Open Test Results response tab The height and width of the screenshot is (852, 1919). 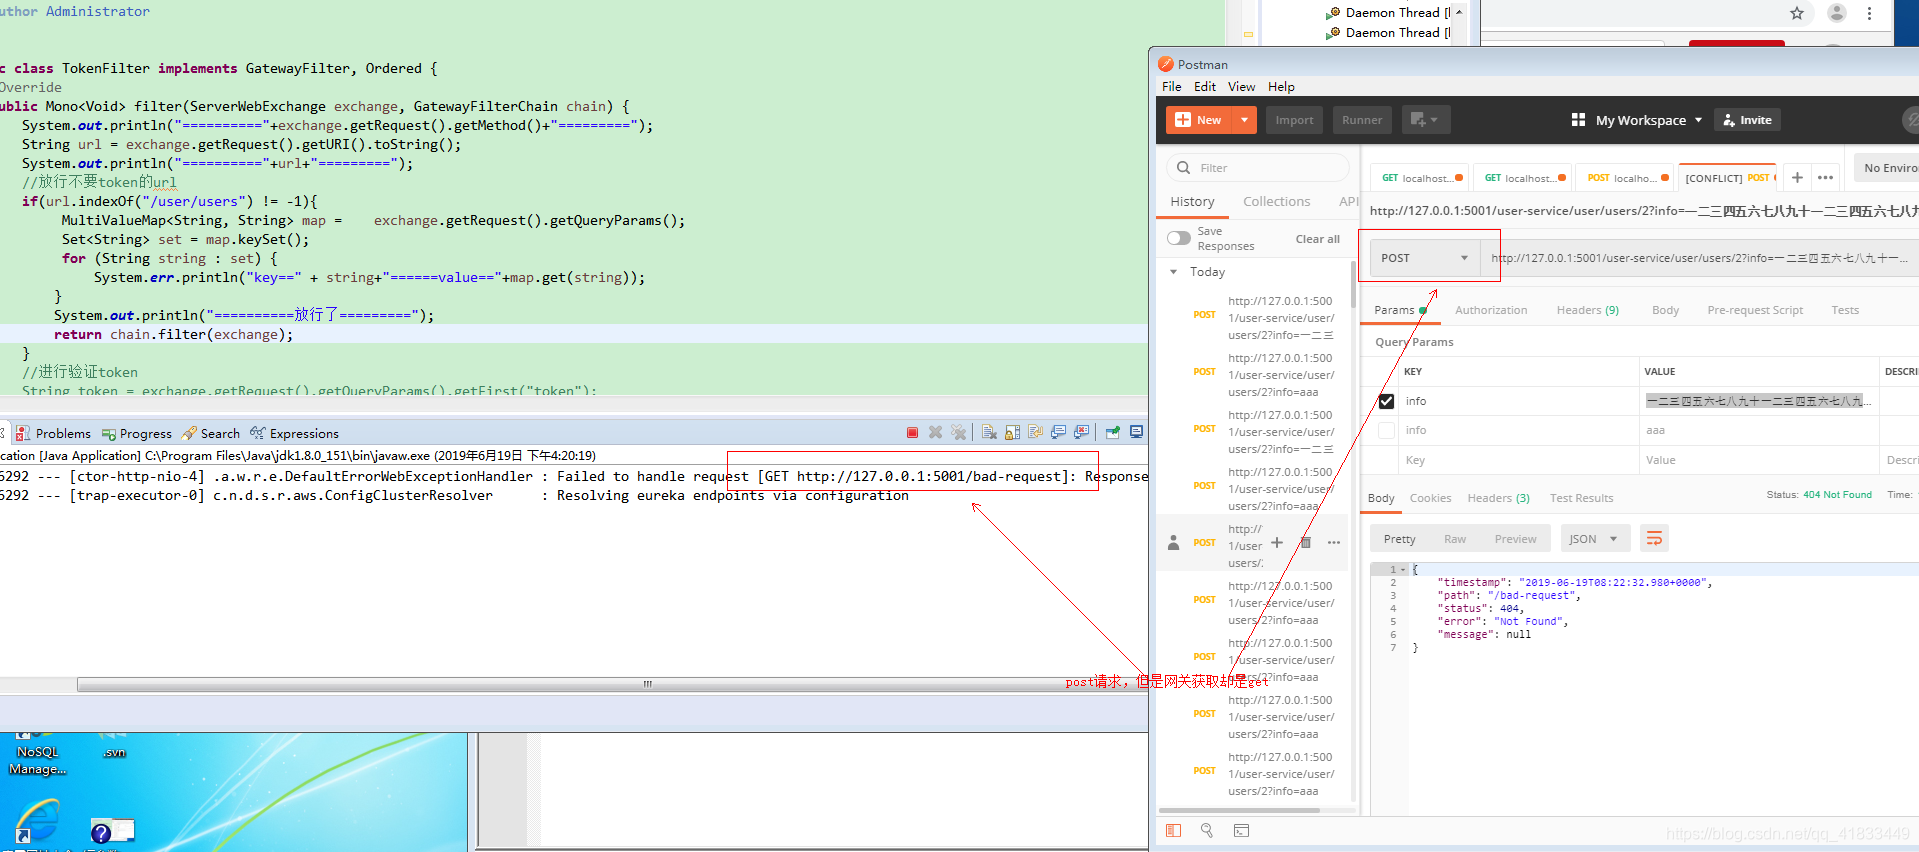coord(1581,498)
